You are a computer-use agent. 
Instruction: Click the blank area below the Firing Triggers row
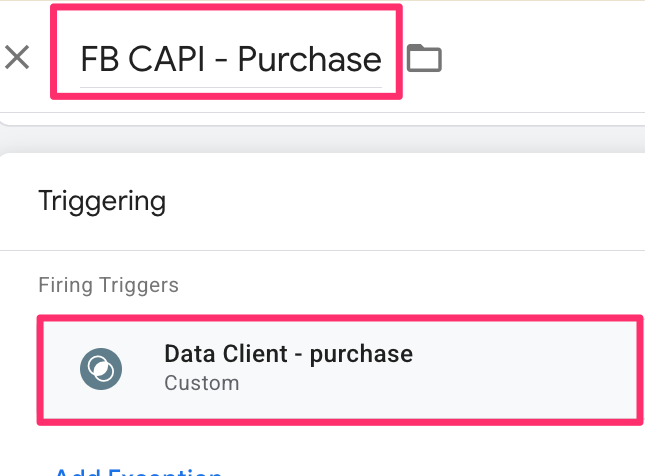(x=400, y=445)
